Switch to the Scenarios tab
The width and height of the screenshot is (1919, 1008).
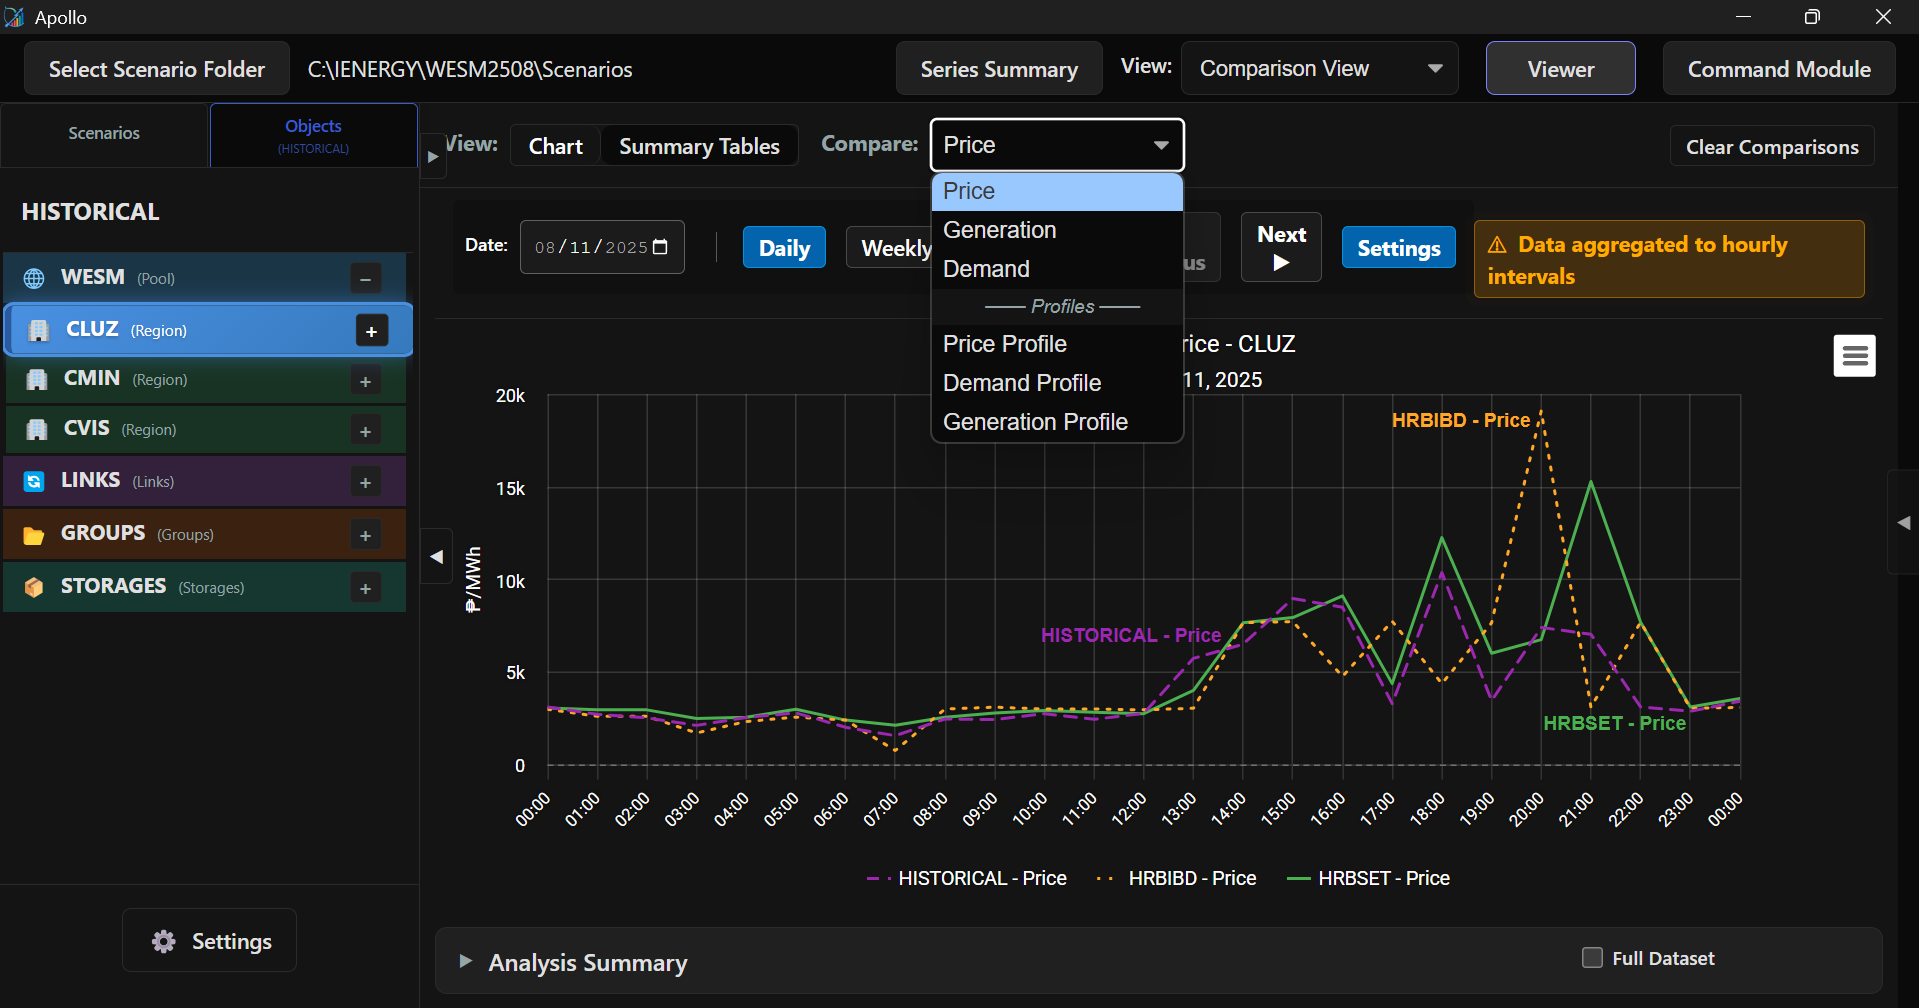(x=104, y=134)
